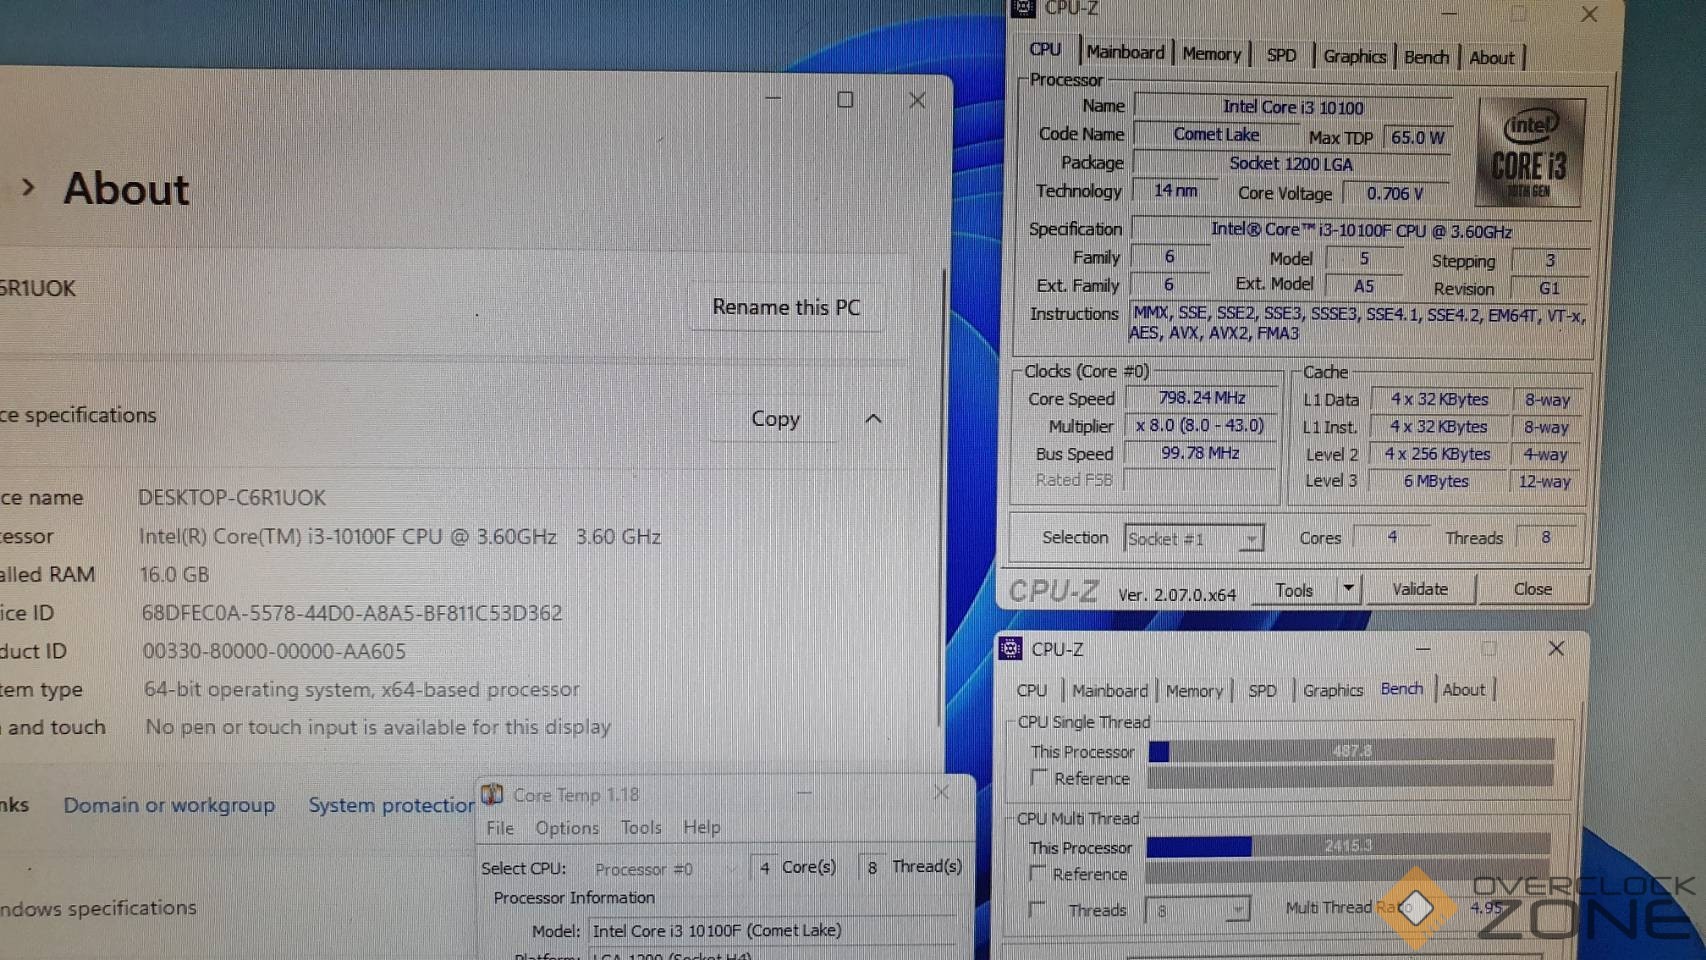1706x960 pixels.
Task: Click the processor text in Settings About
Action: pos(400,536)
